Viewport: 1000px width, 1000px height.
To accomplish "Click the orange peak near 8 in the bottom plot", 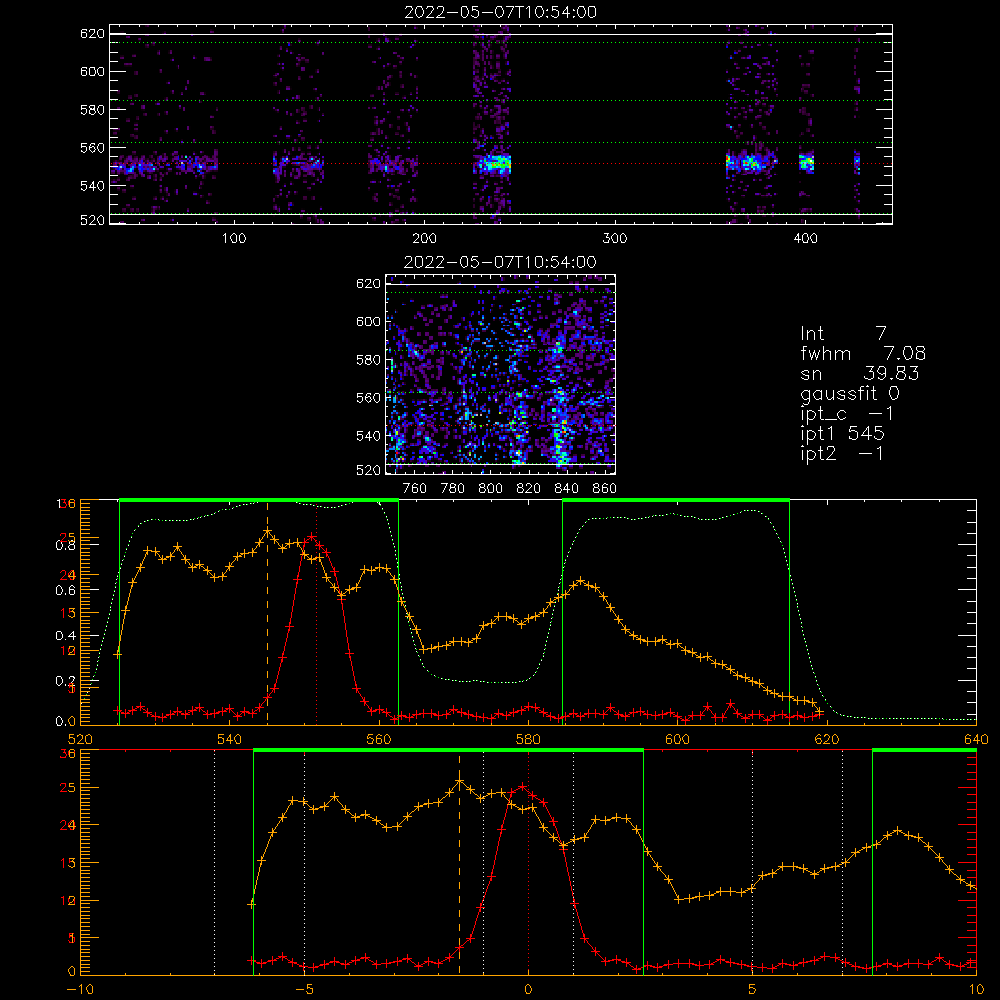I will click(x=898, y=830).
